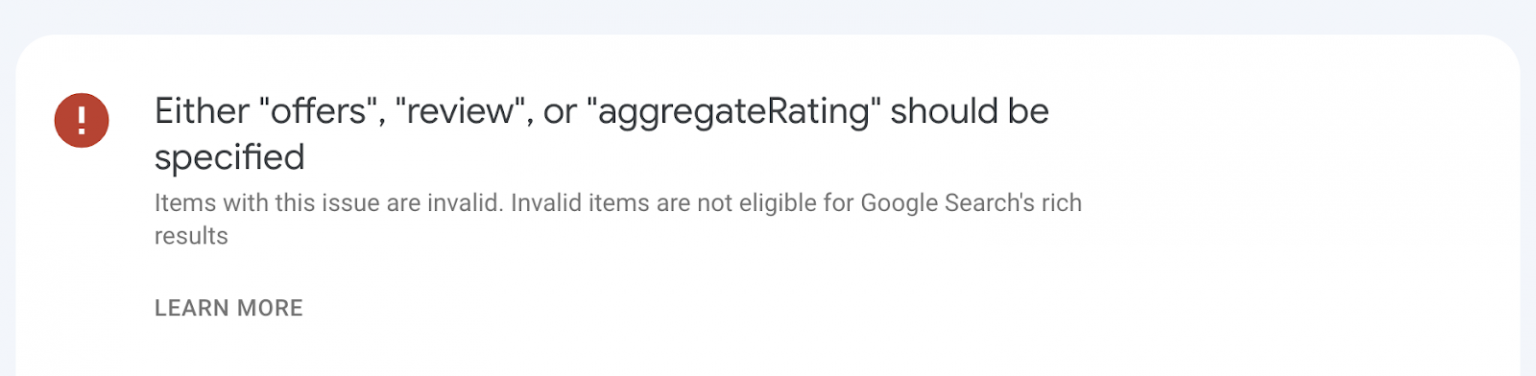Viewport: 1536px width, 376px height.
Task: Click the word "Either" starting the heading
Action: tap(200, 112)
